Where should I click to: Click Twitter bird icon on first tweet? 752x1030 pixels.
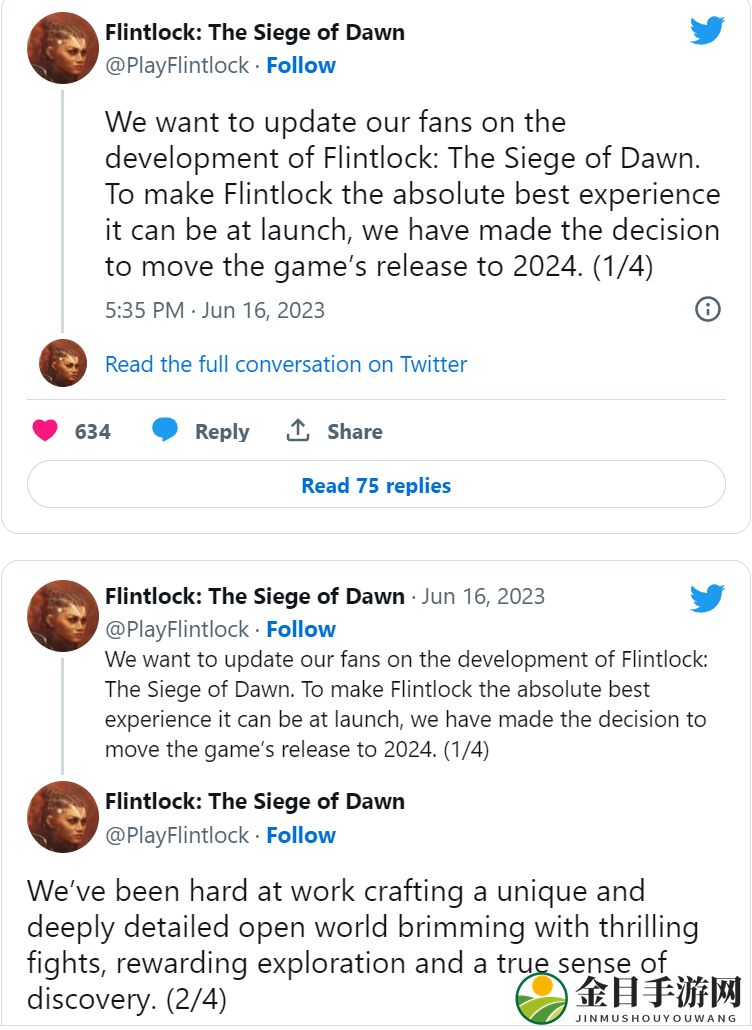[x=707, y=31]
